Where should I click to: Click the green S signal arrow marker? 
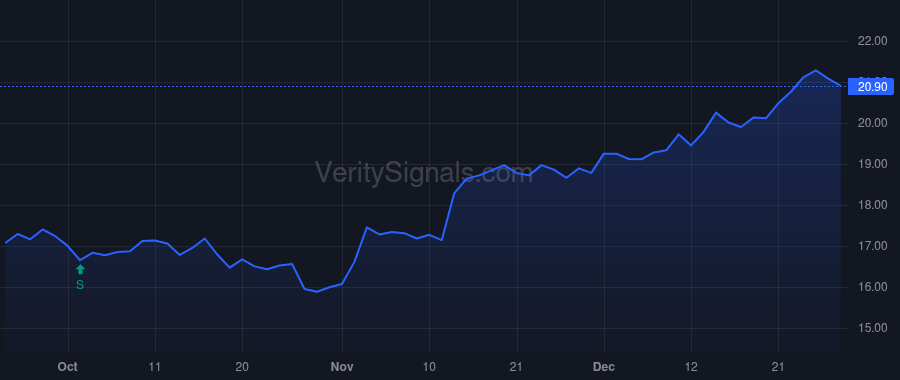pos(80,269)
